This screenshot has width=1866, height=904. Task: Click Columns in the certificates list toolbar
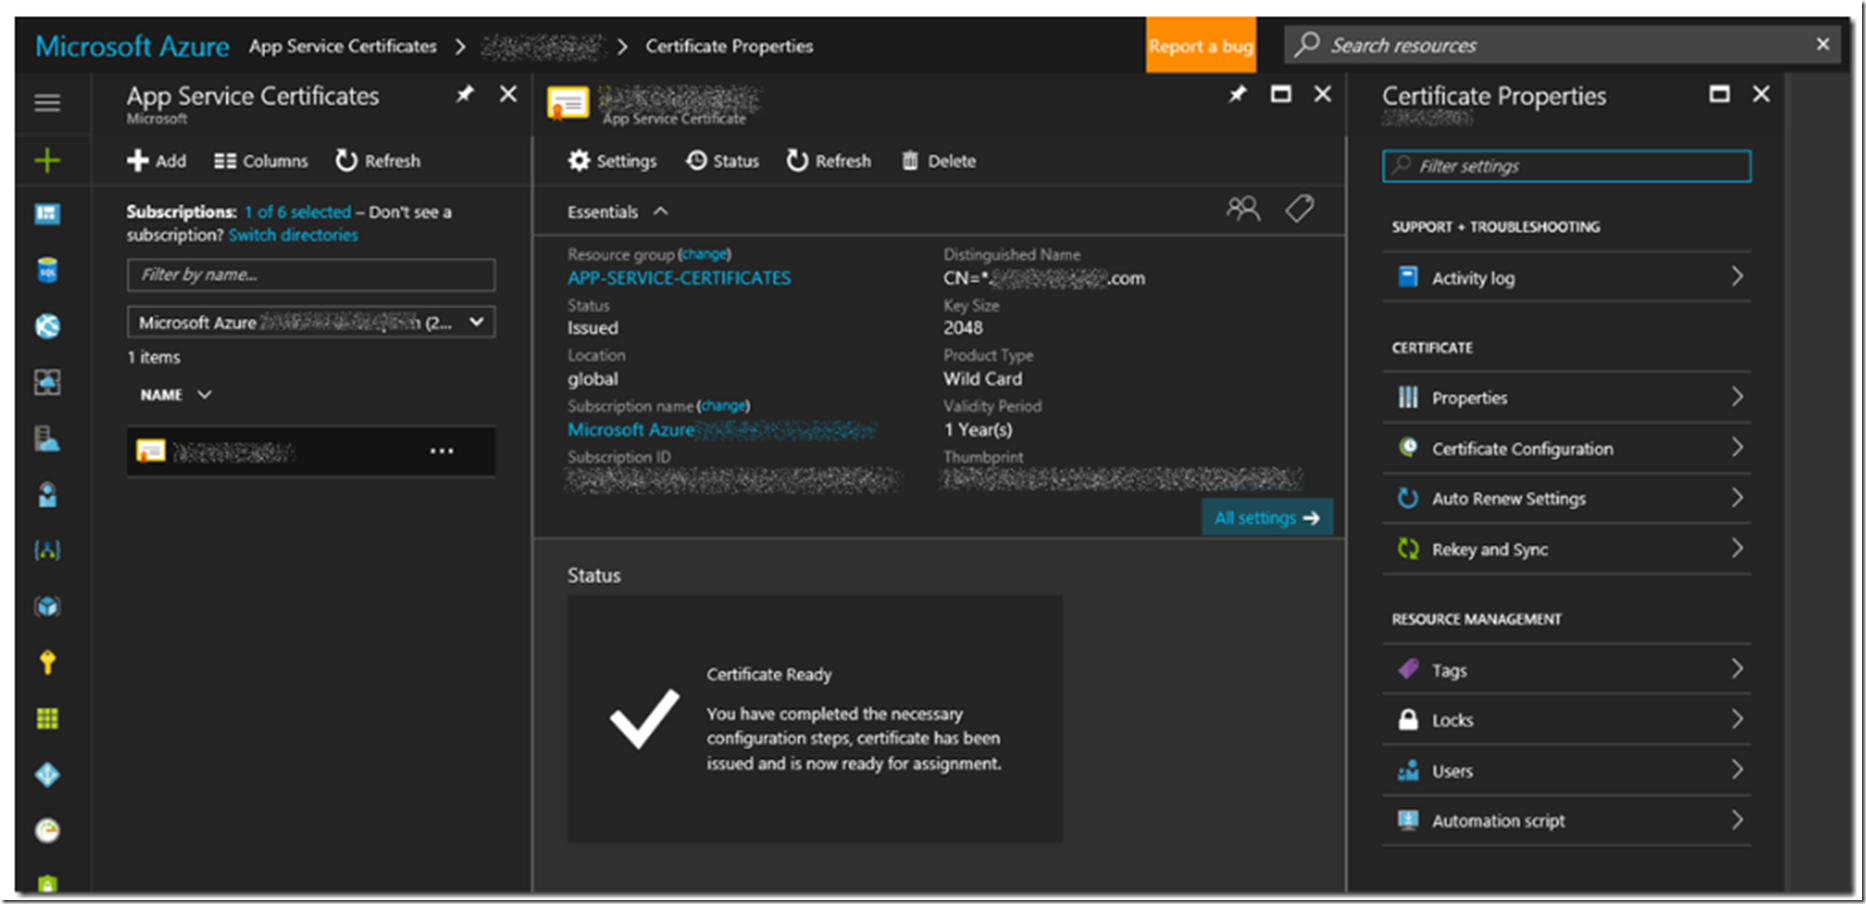(x=261, y=161)
